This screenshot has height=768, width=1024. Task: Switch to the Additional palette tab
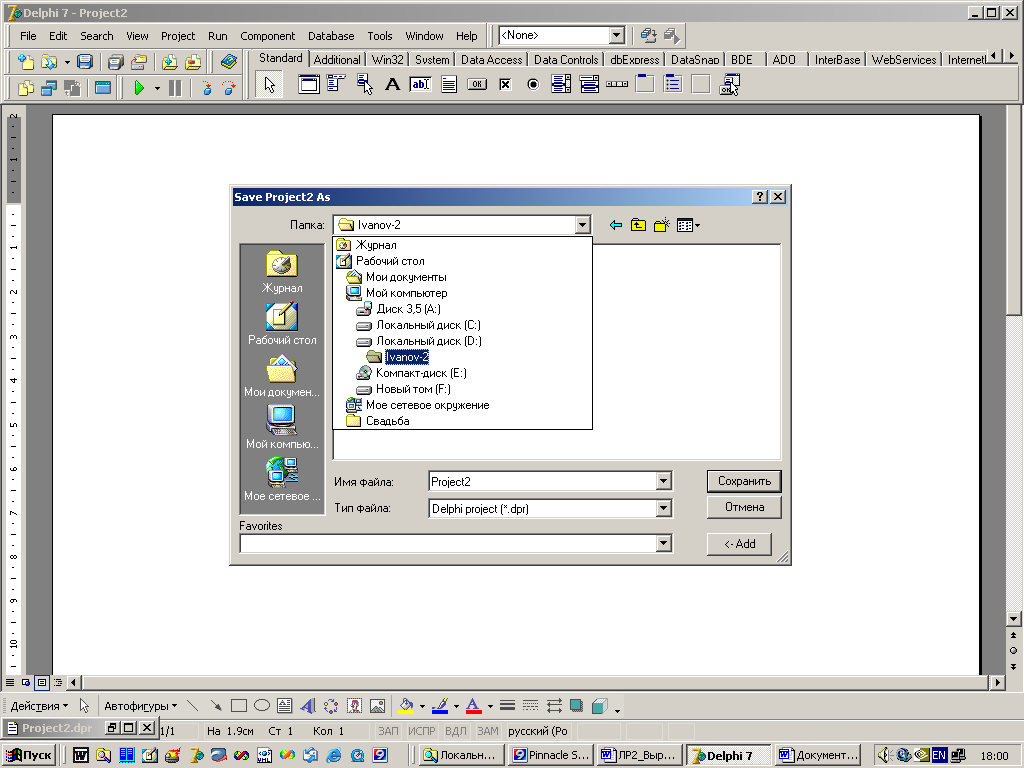(x=336, y=59)
